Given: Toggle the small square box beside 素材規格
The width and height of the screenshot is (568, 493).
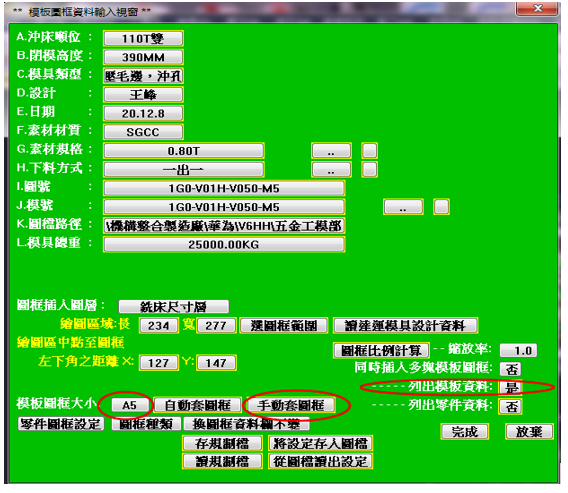Looking at the screenshot, I should pyautogui.click(x=369, y=151).
